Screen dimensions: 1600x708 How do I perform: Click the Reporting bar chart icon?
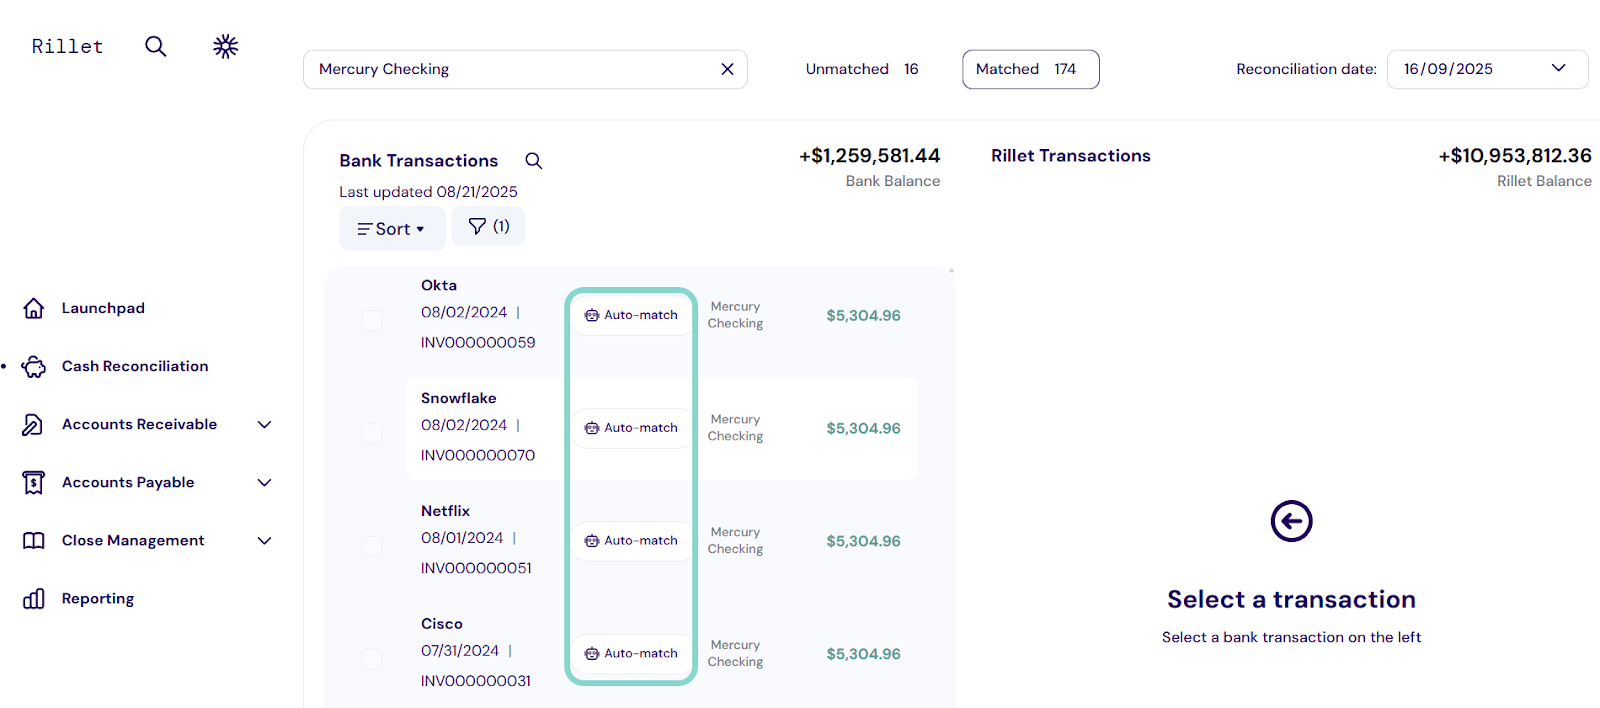pos(34,599)
